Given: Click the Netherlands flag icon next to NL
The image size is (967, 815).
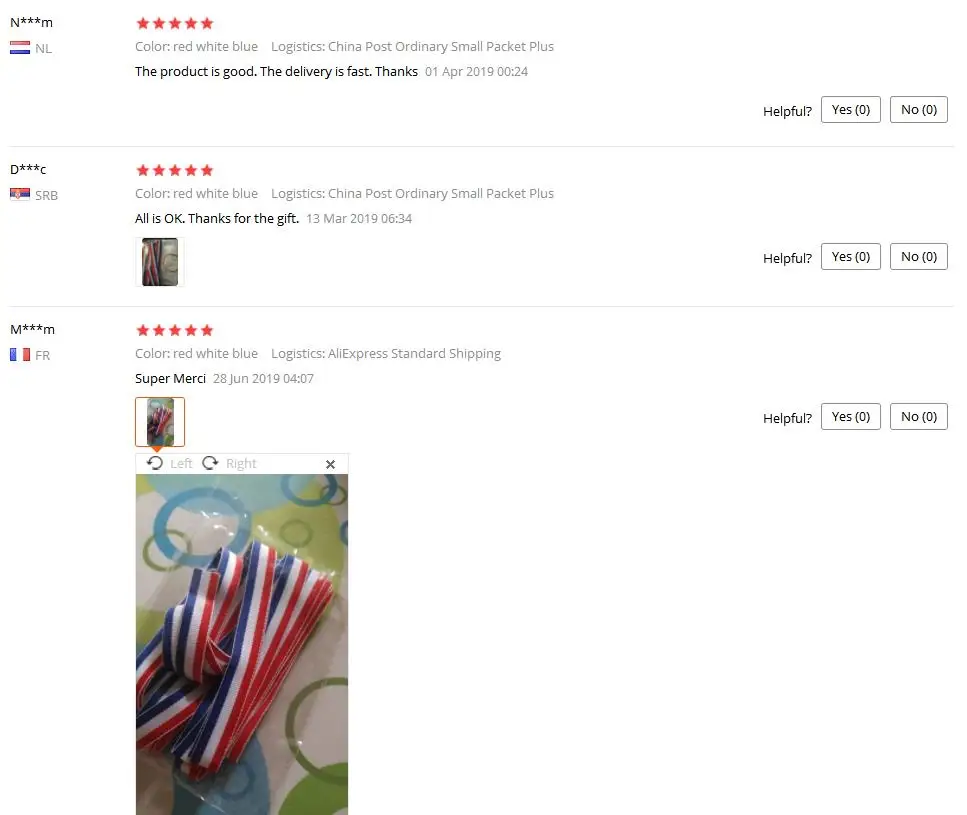Looking at the screenshot, I should tap(20, 47).
